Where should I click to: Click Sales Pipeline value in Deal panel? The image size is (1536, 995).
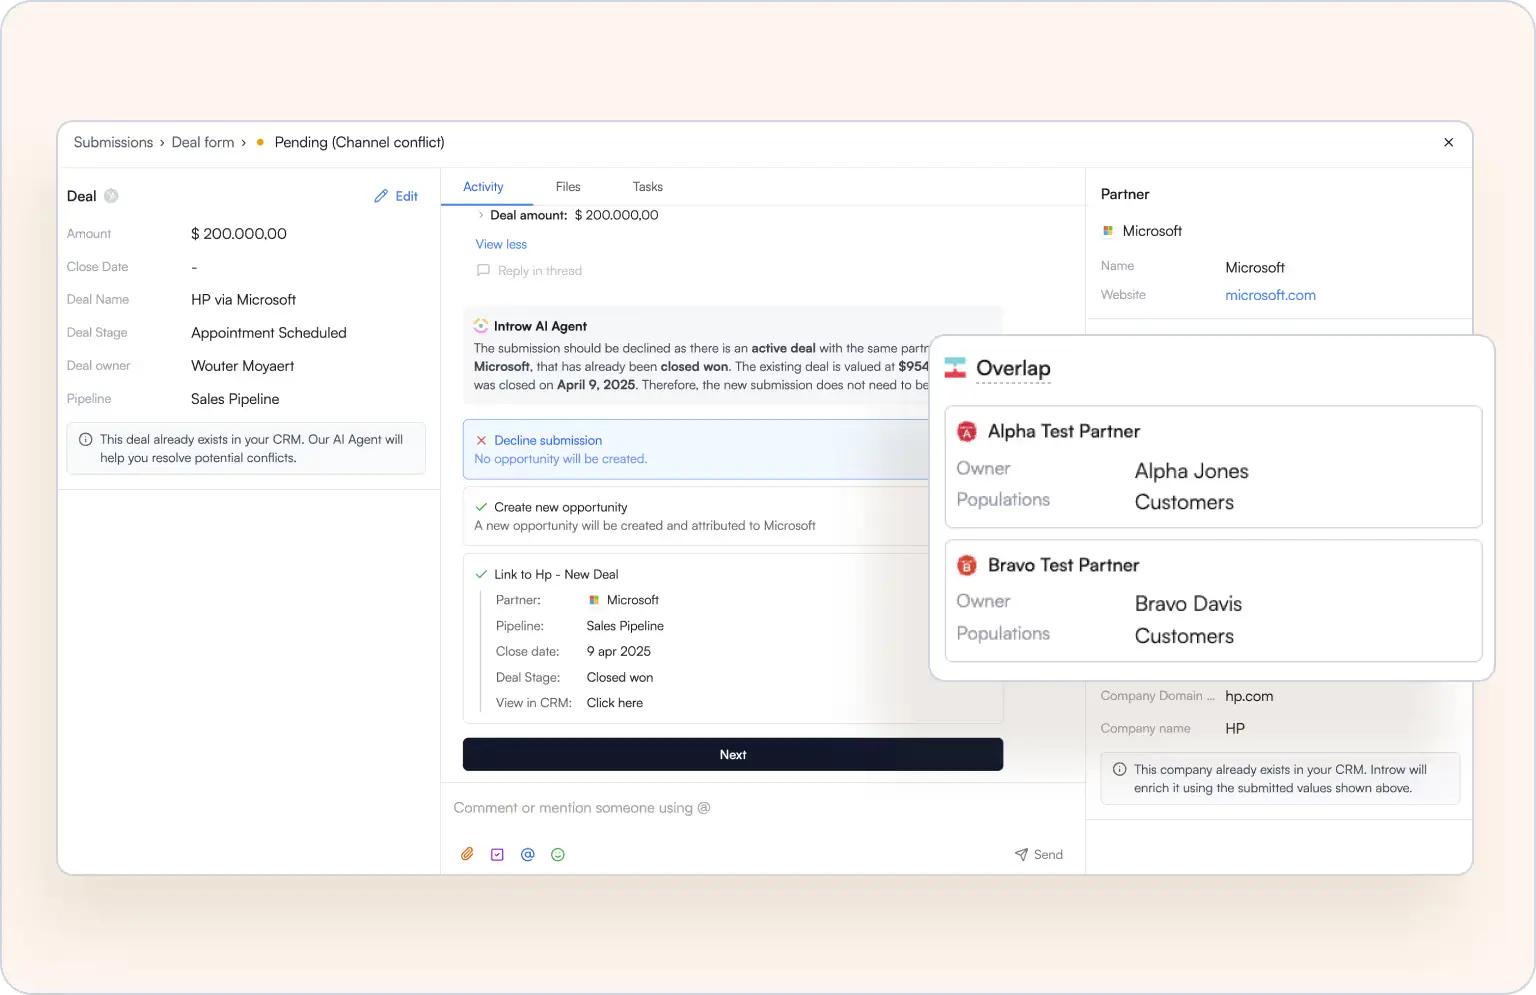(235, 399)
